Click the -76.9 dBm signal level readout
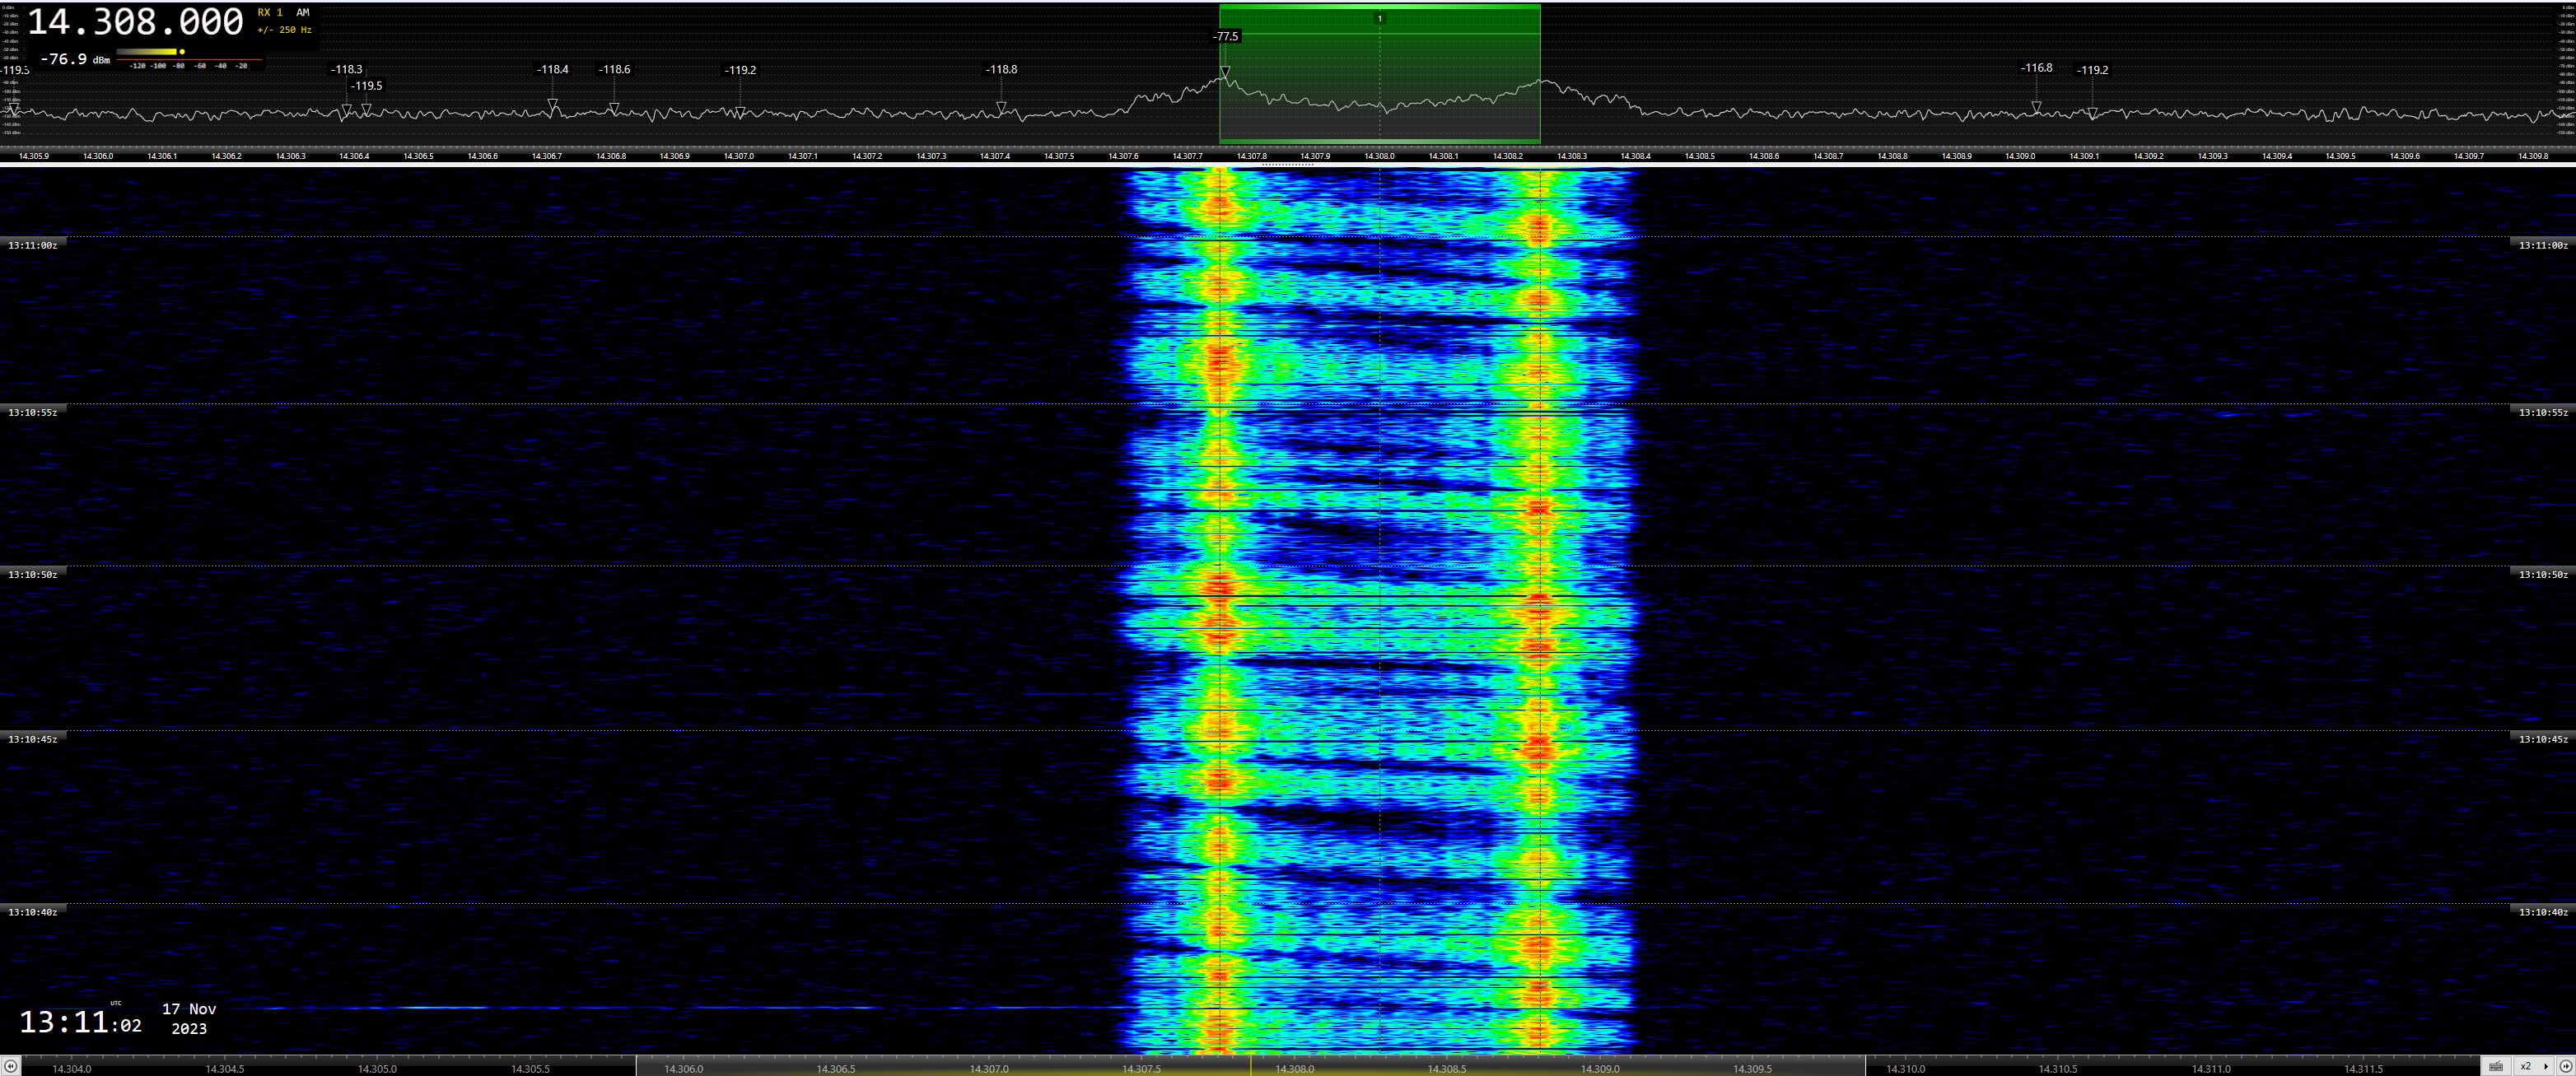Screen dimensions: 2576x1076 (x=75, y=60)
